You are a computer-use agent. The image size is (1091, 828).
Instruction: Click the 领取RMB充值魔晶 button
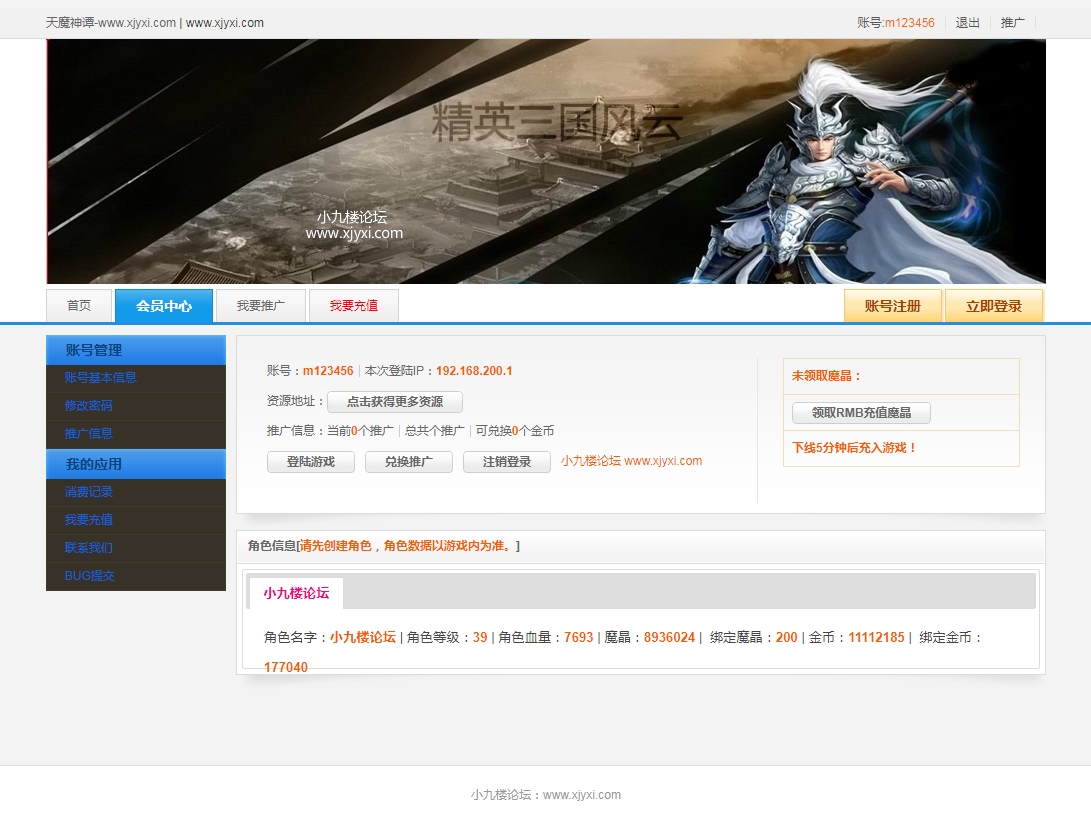pyautogui.click(x=861, y=413)
